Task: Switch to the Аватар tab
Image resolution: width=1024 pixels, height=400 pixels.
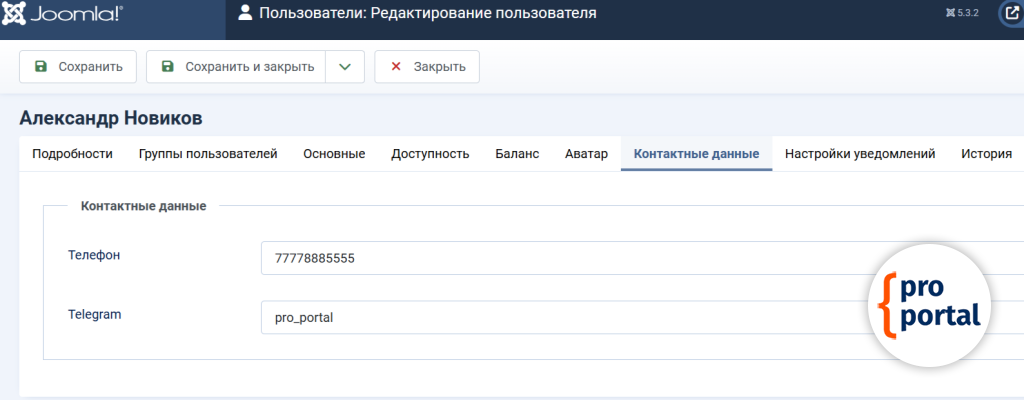Action: tap(586, 154)
